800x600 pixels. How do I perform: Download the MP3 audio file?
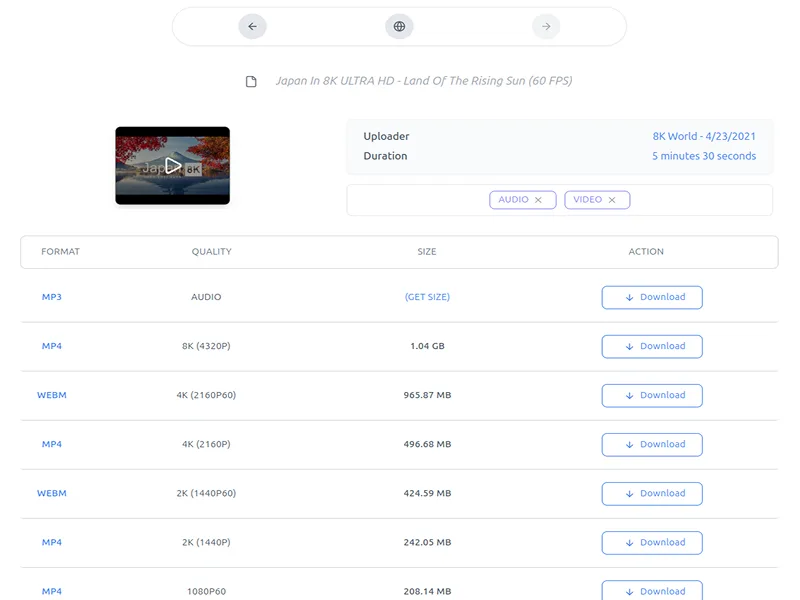652,297
